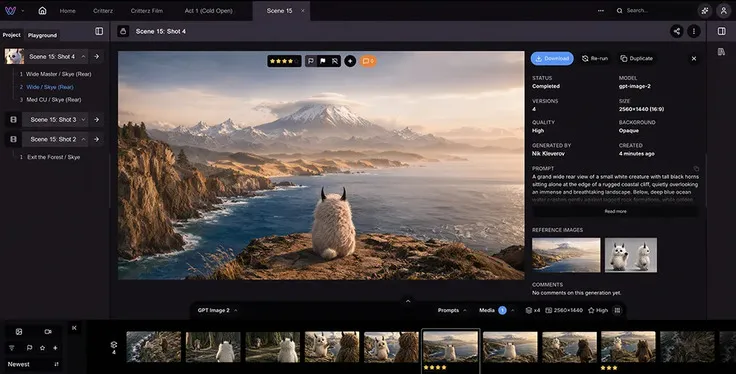The width and height of the screenshot is (736, 374).
Task: Toggle the star filter in bottom-left panel
Action: pos(42,348)
